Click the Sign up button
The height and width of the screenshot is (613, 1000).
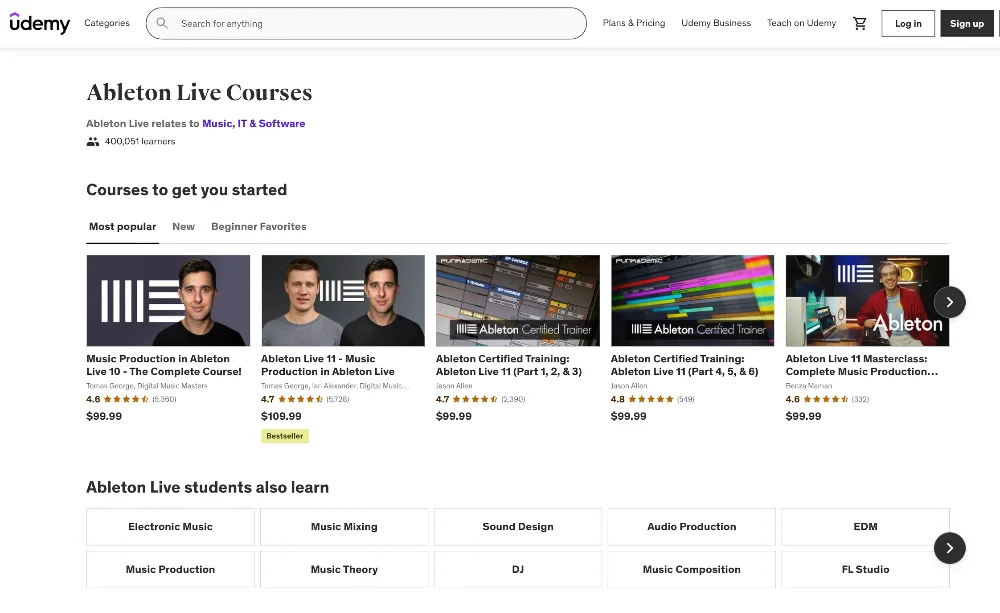coord(967,24)
